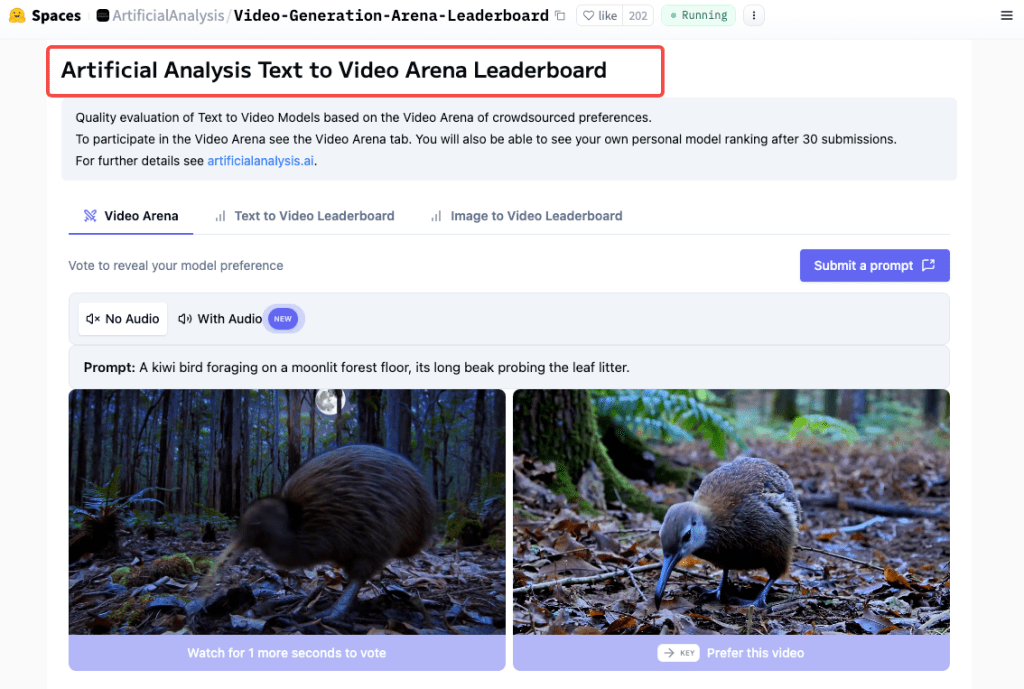Open the artificialanalysis.ai link
Screen dimensions: 1024x689
click(x=261, y=161)
